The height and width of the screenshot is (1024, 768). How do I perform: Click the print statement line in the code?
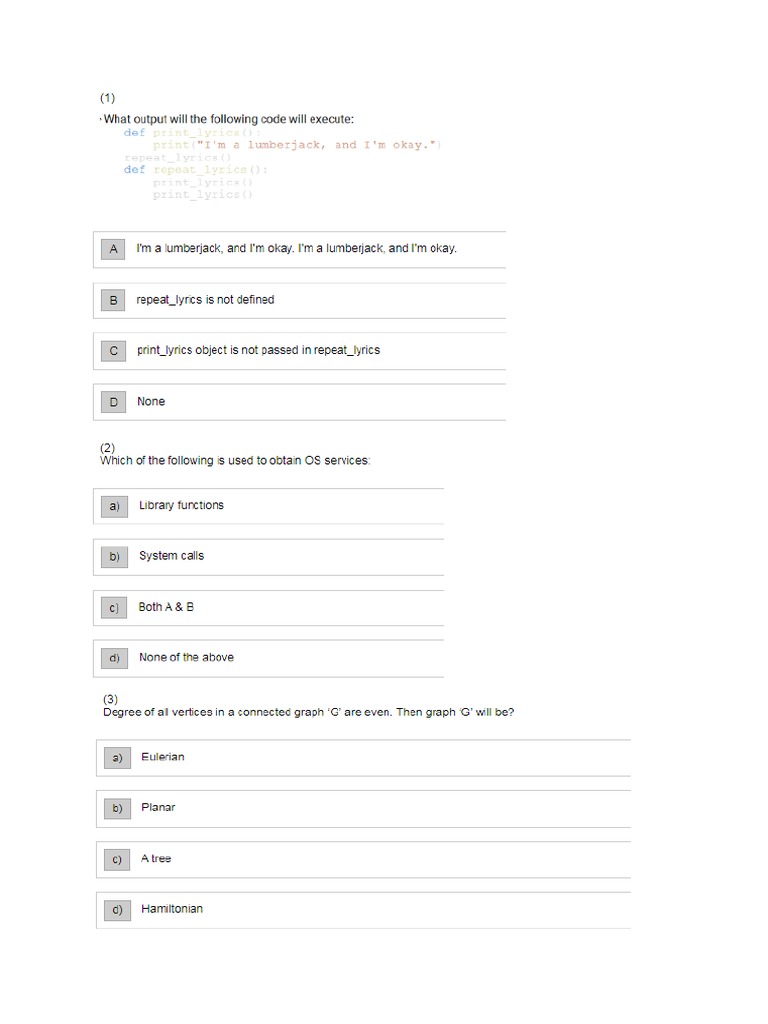(x=297, y=145)
